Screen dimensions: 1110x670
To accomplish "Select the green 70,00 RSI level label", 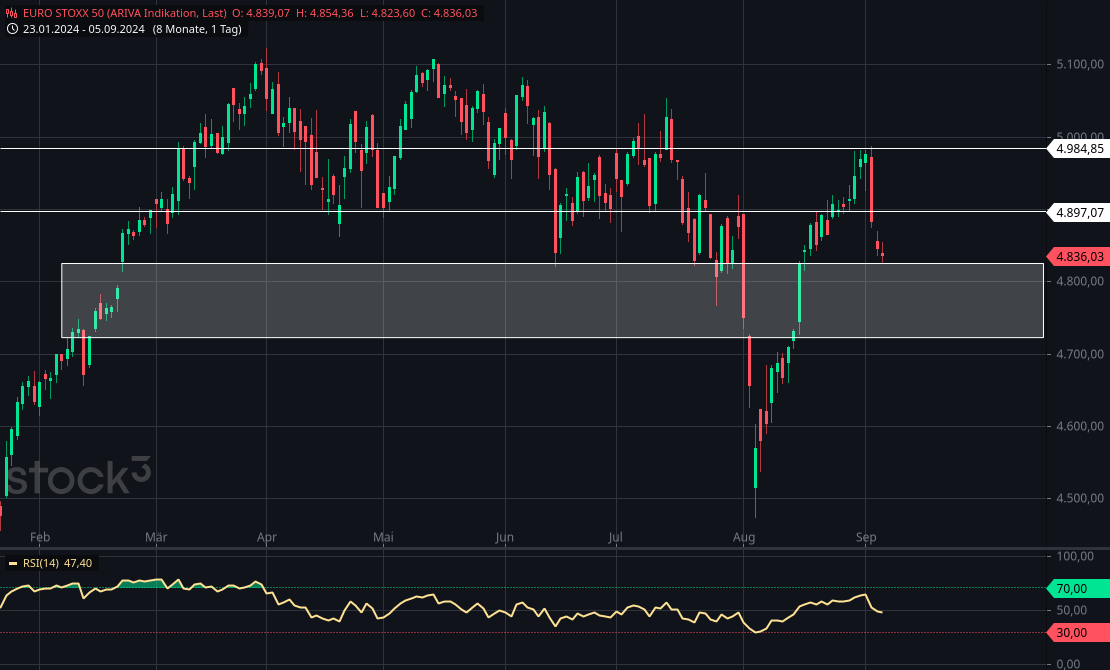I will (1077, 589).
